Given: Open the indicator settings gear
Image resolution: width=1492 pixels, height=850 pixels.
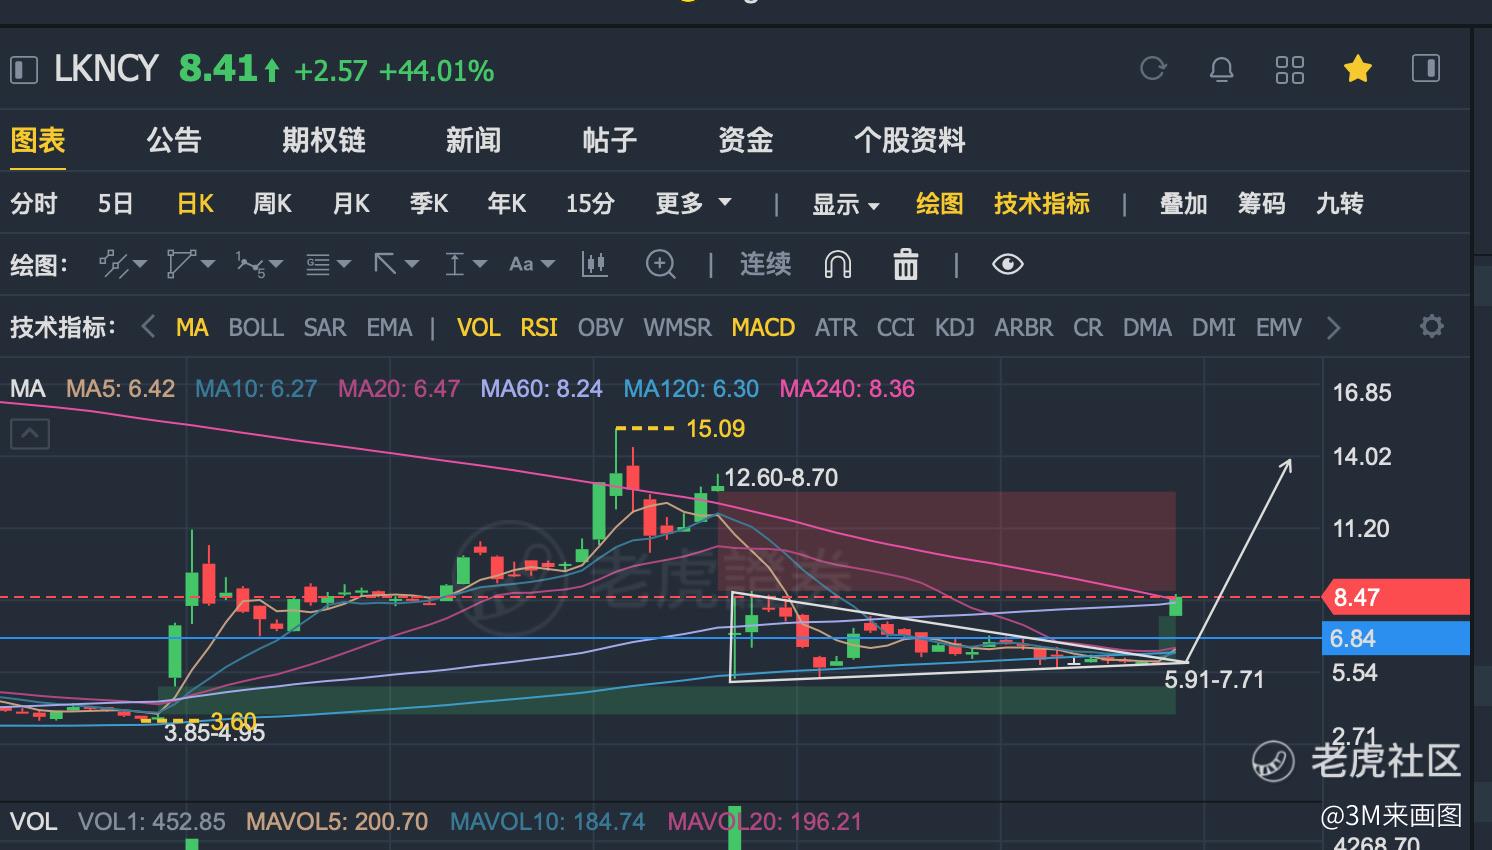Looking at the screenshot, I should point(1431,326).
